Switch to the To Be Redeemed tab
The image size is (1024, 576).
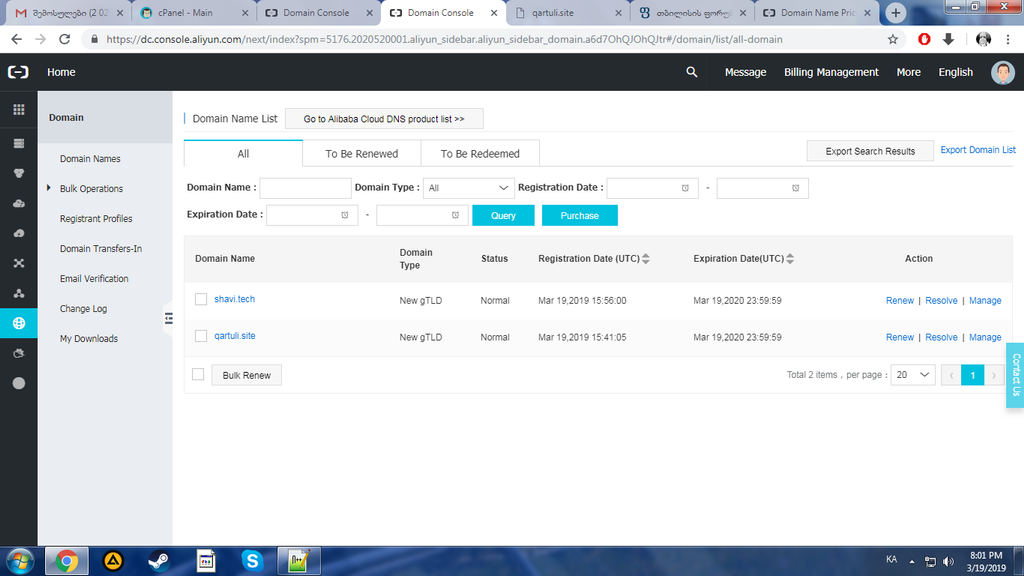tap(480, 153)
